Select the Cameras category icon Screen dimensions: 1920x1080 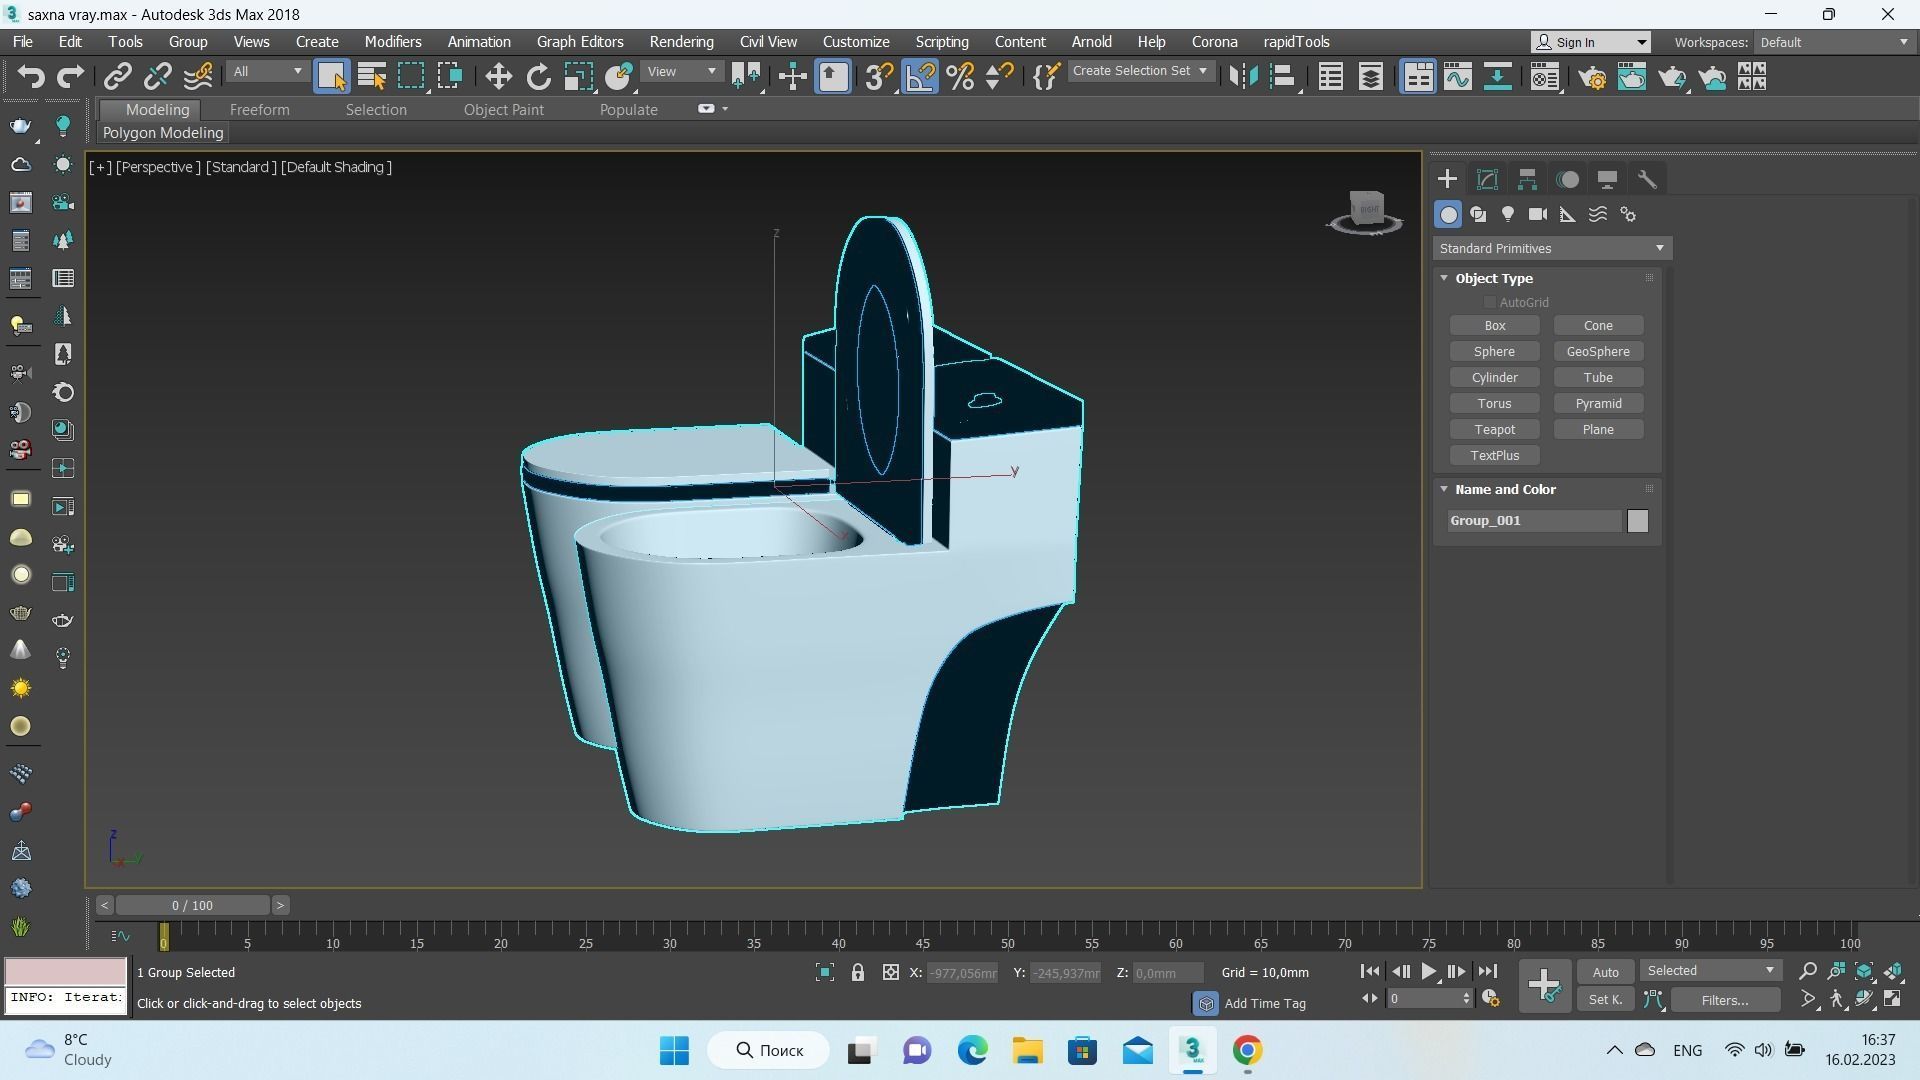(x=1538, y=214)
